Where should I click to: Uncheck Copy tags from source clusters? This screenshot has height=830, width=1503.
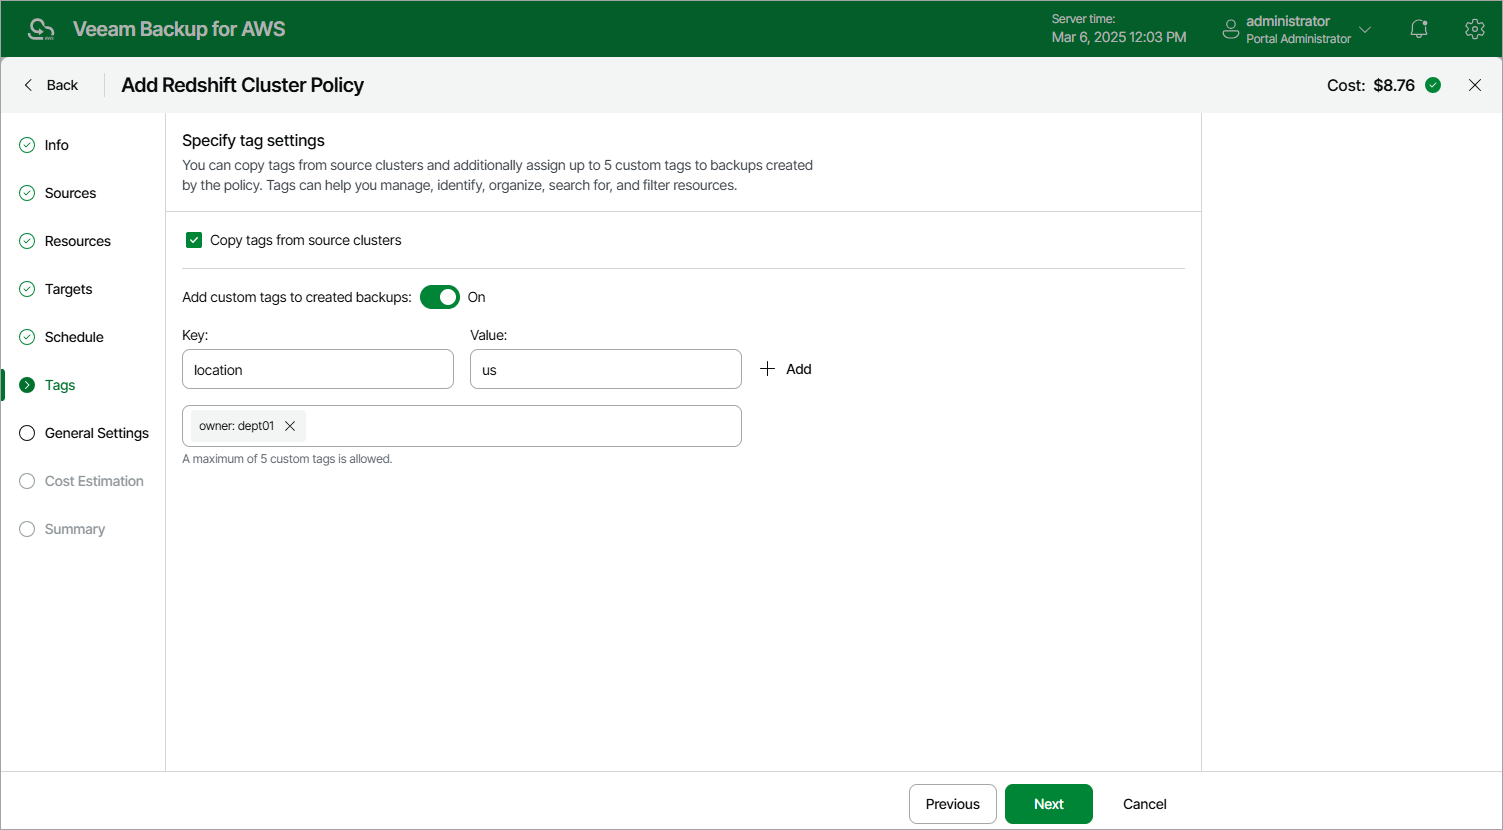tap(193, 240)
